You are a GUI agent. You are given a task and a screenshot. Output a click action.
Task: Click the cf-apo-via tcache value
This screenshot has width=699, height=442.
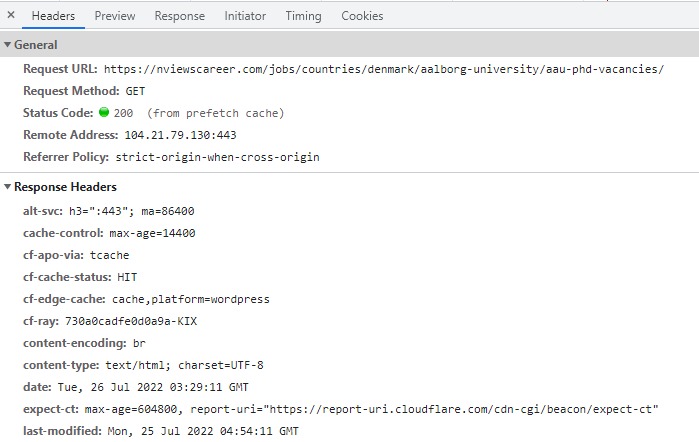coord(109,255)
